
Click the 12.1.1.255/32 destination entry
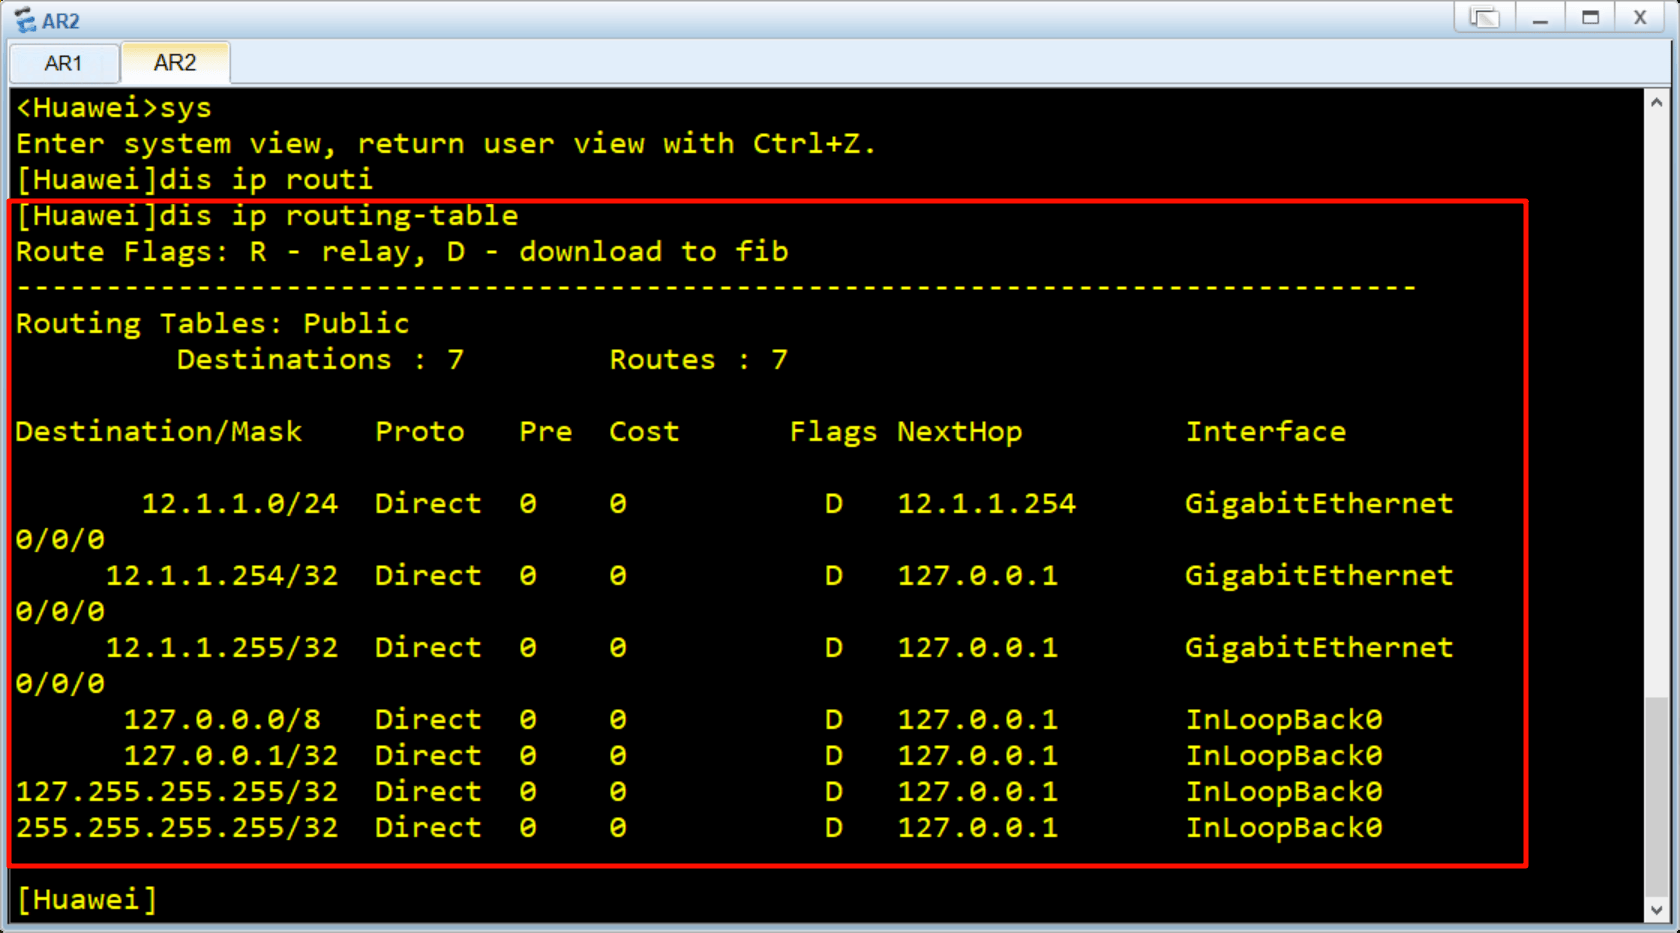pos(222,648)
